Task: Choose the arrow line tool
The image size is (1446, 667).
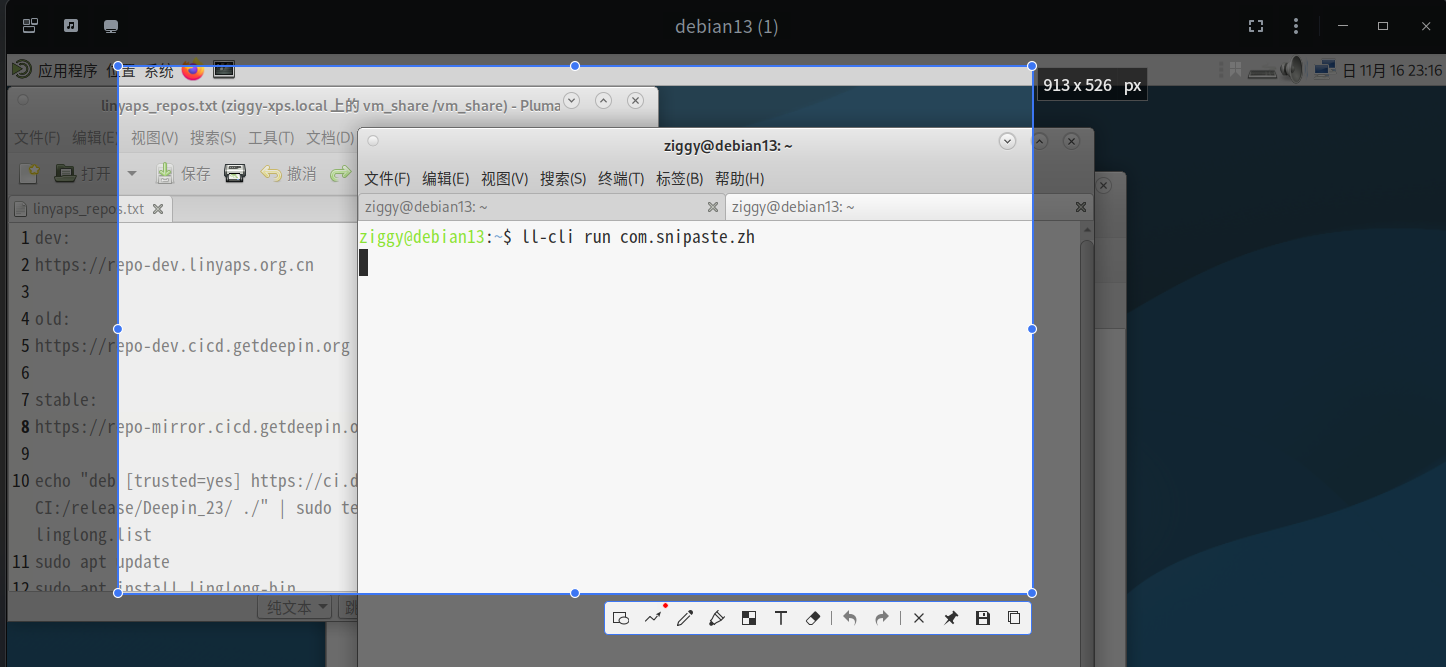Action: coord(653,618)
